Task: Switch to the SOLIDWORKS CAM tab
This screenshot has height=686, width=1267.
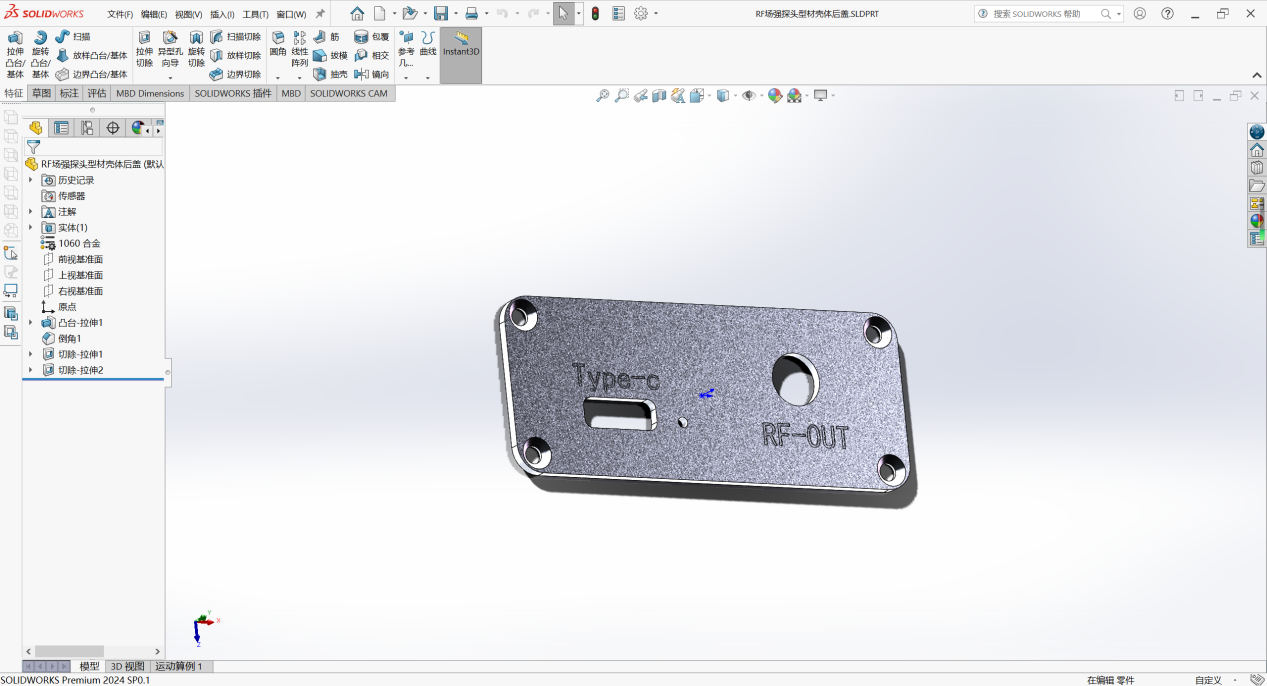Action: (349, 93)
